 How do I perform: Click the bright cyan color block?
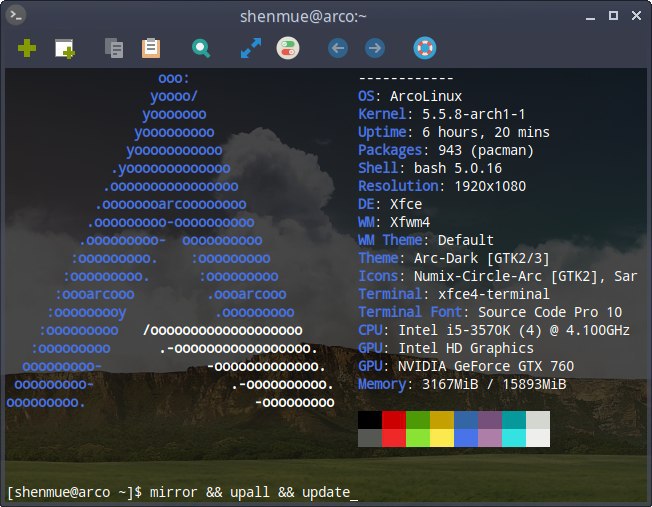tap(514, 438)
